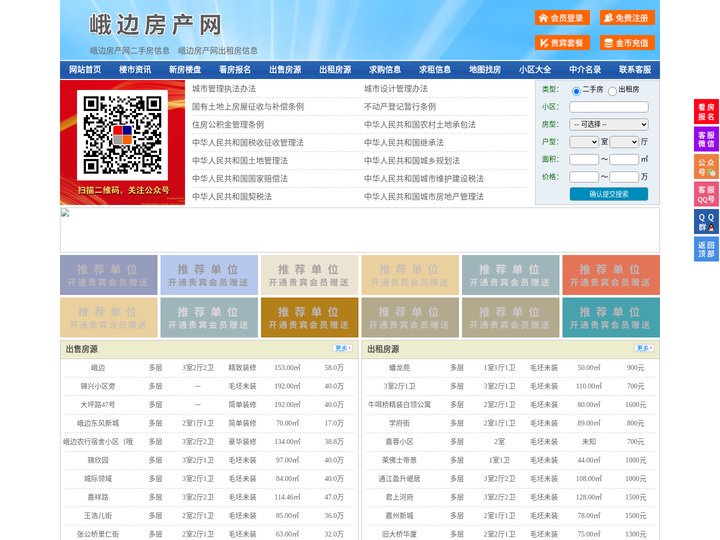Click the 小区 name input field

(x=609, y=107)
